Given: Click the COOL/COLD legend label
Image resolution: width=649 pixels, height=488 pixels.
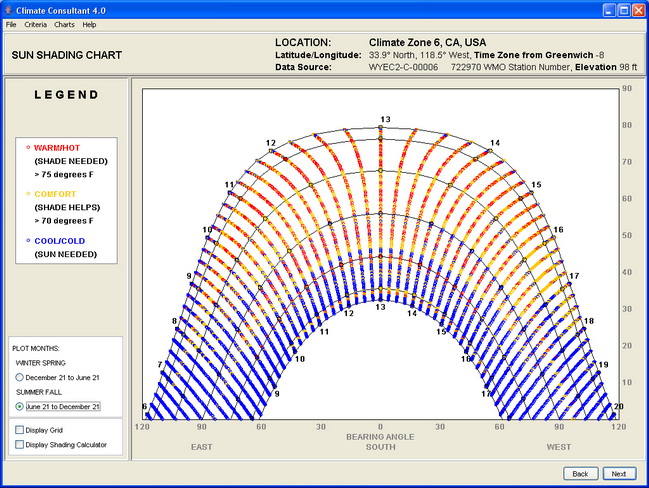Looking at the screenshot, I should point(60,241).
